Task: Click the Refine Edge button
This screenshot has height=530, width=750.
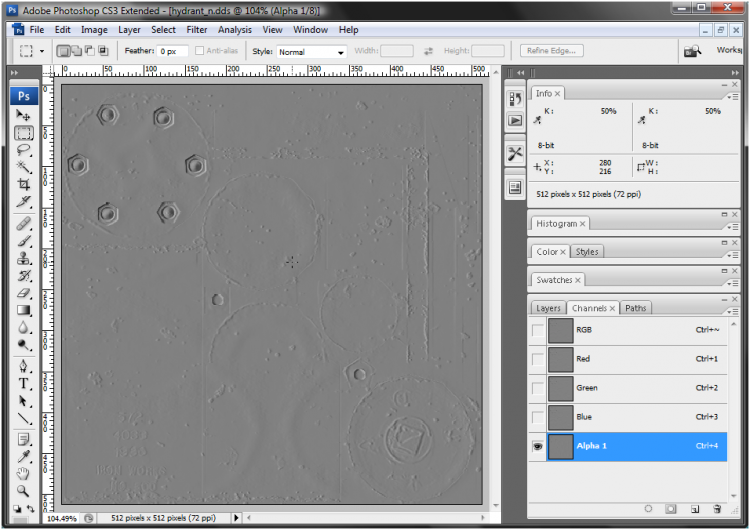Action: point(552,51)
